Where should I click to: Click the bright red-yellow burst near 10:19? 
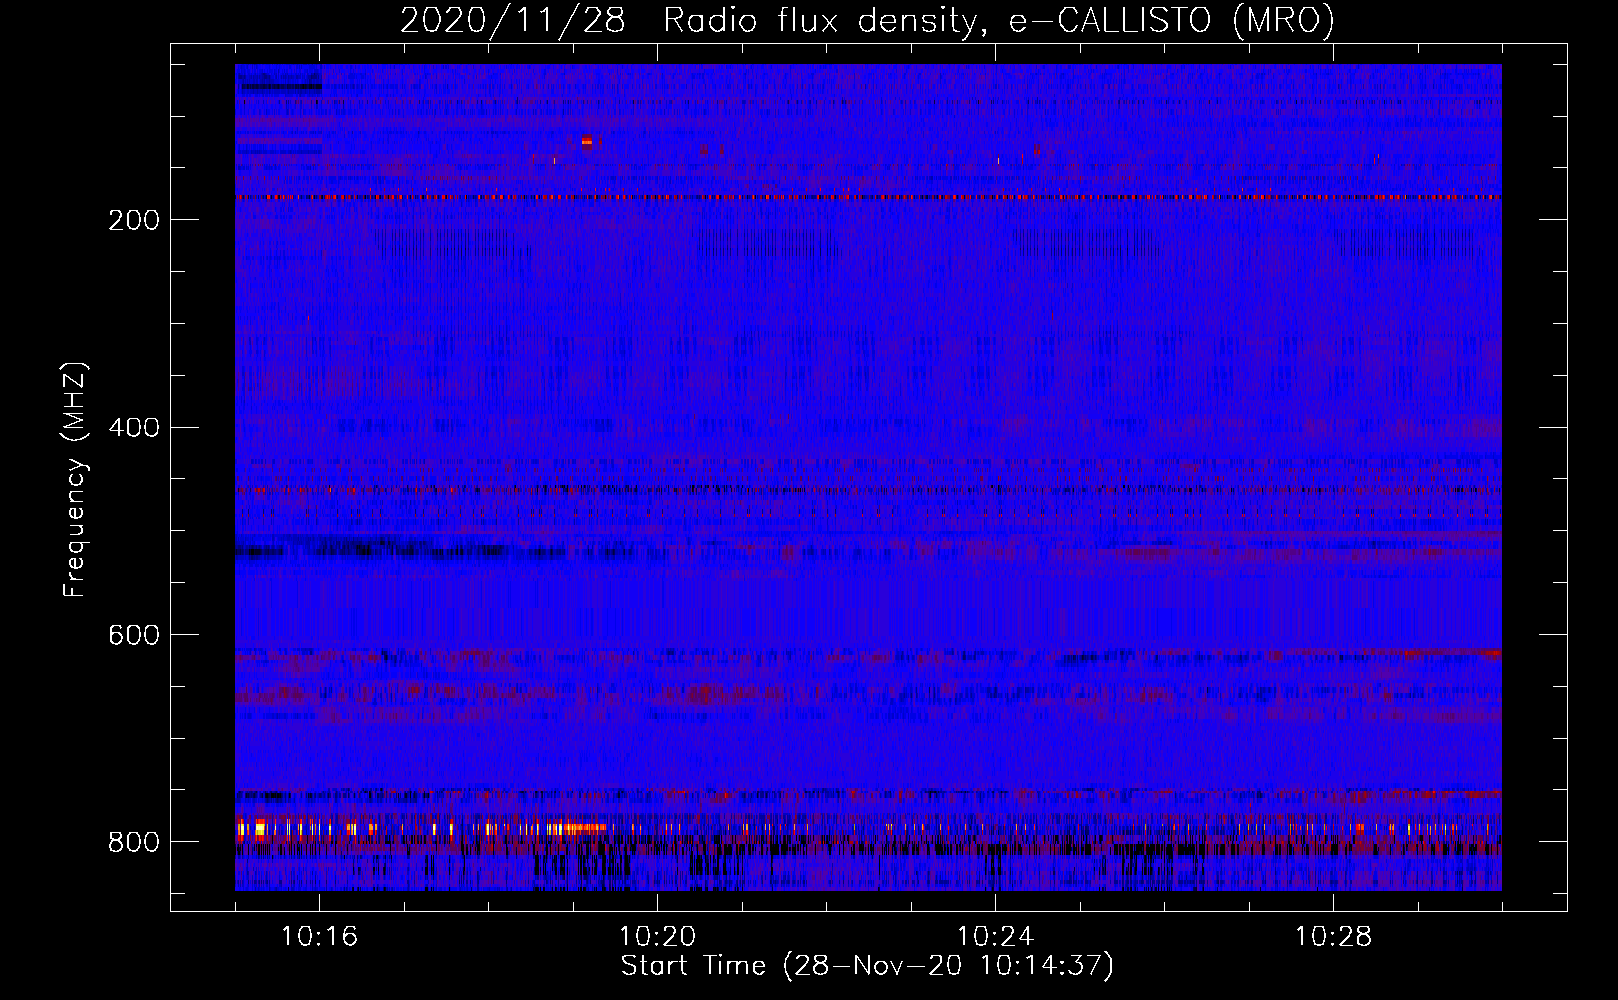coord(586,142)
